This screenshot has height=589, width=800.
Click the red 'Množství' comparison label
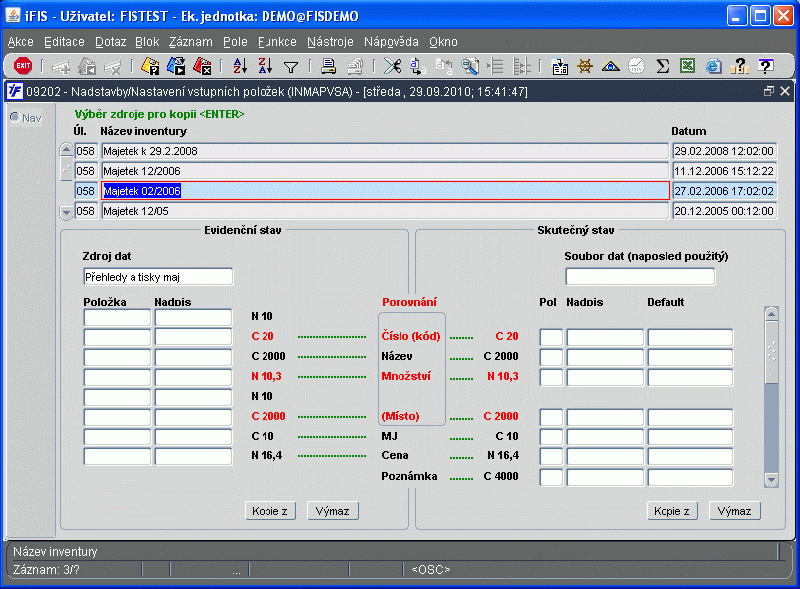click(406, 376)
